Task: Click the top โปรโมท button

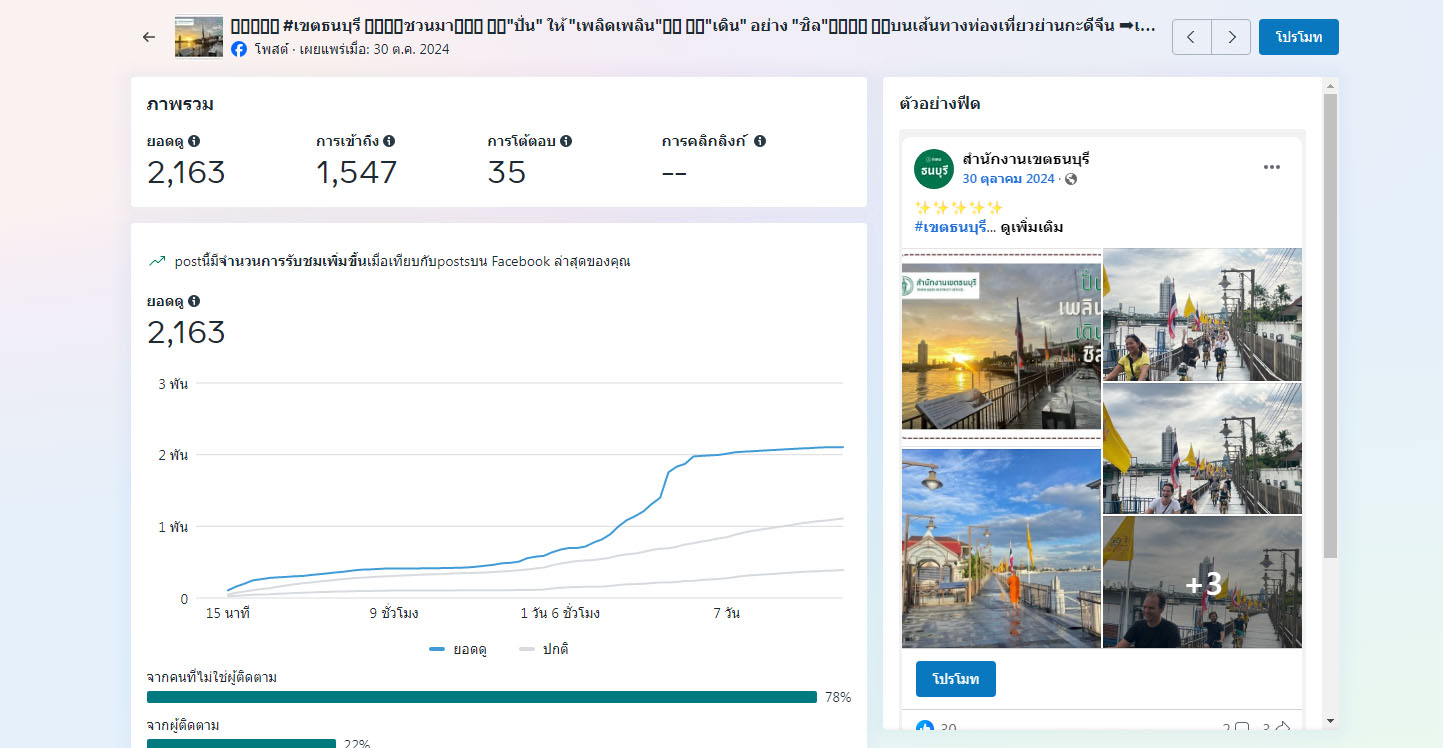Action: tap(1298, 37)
